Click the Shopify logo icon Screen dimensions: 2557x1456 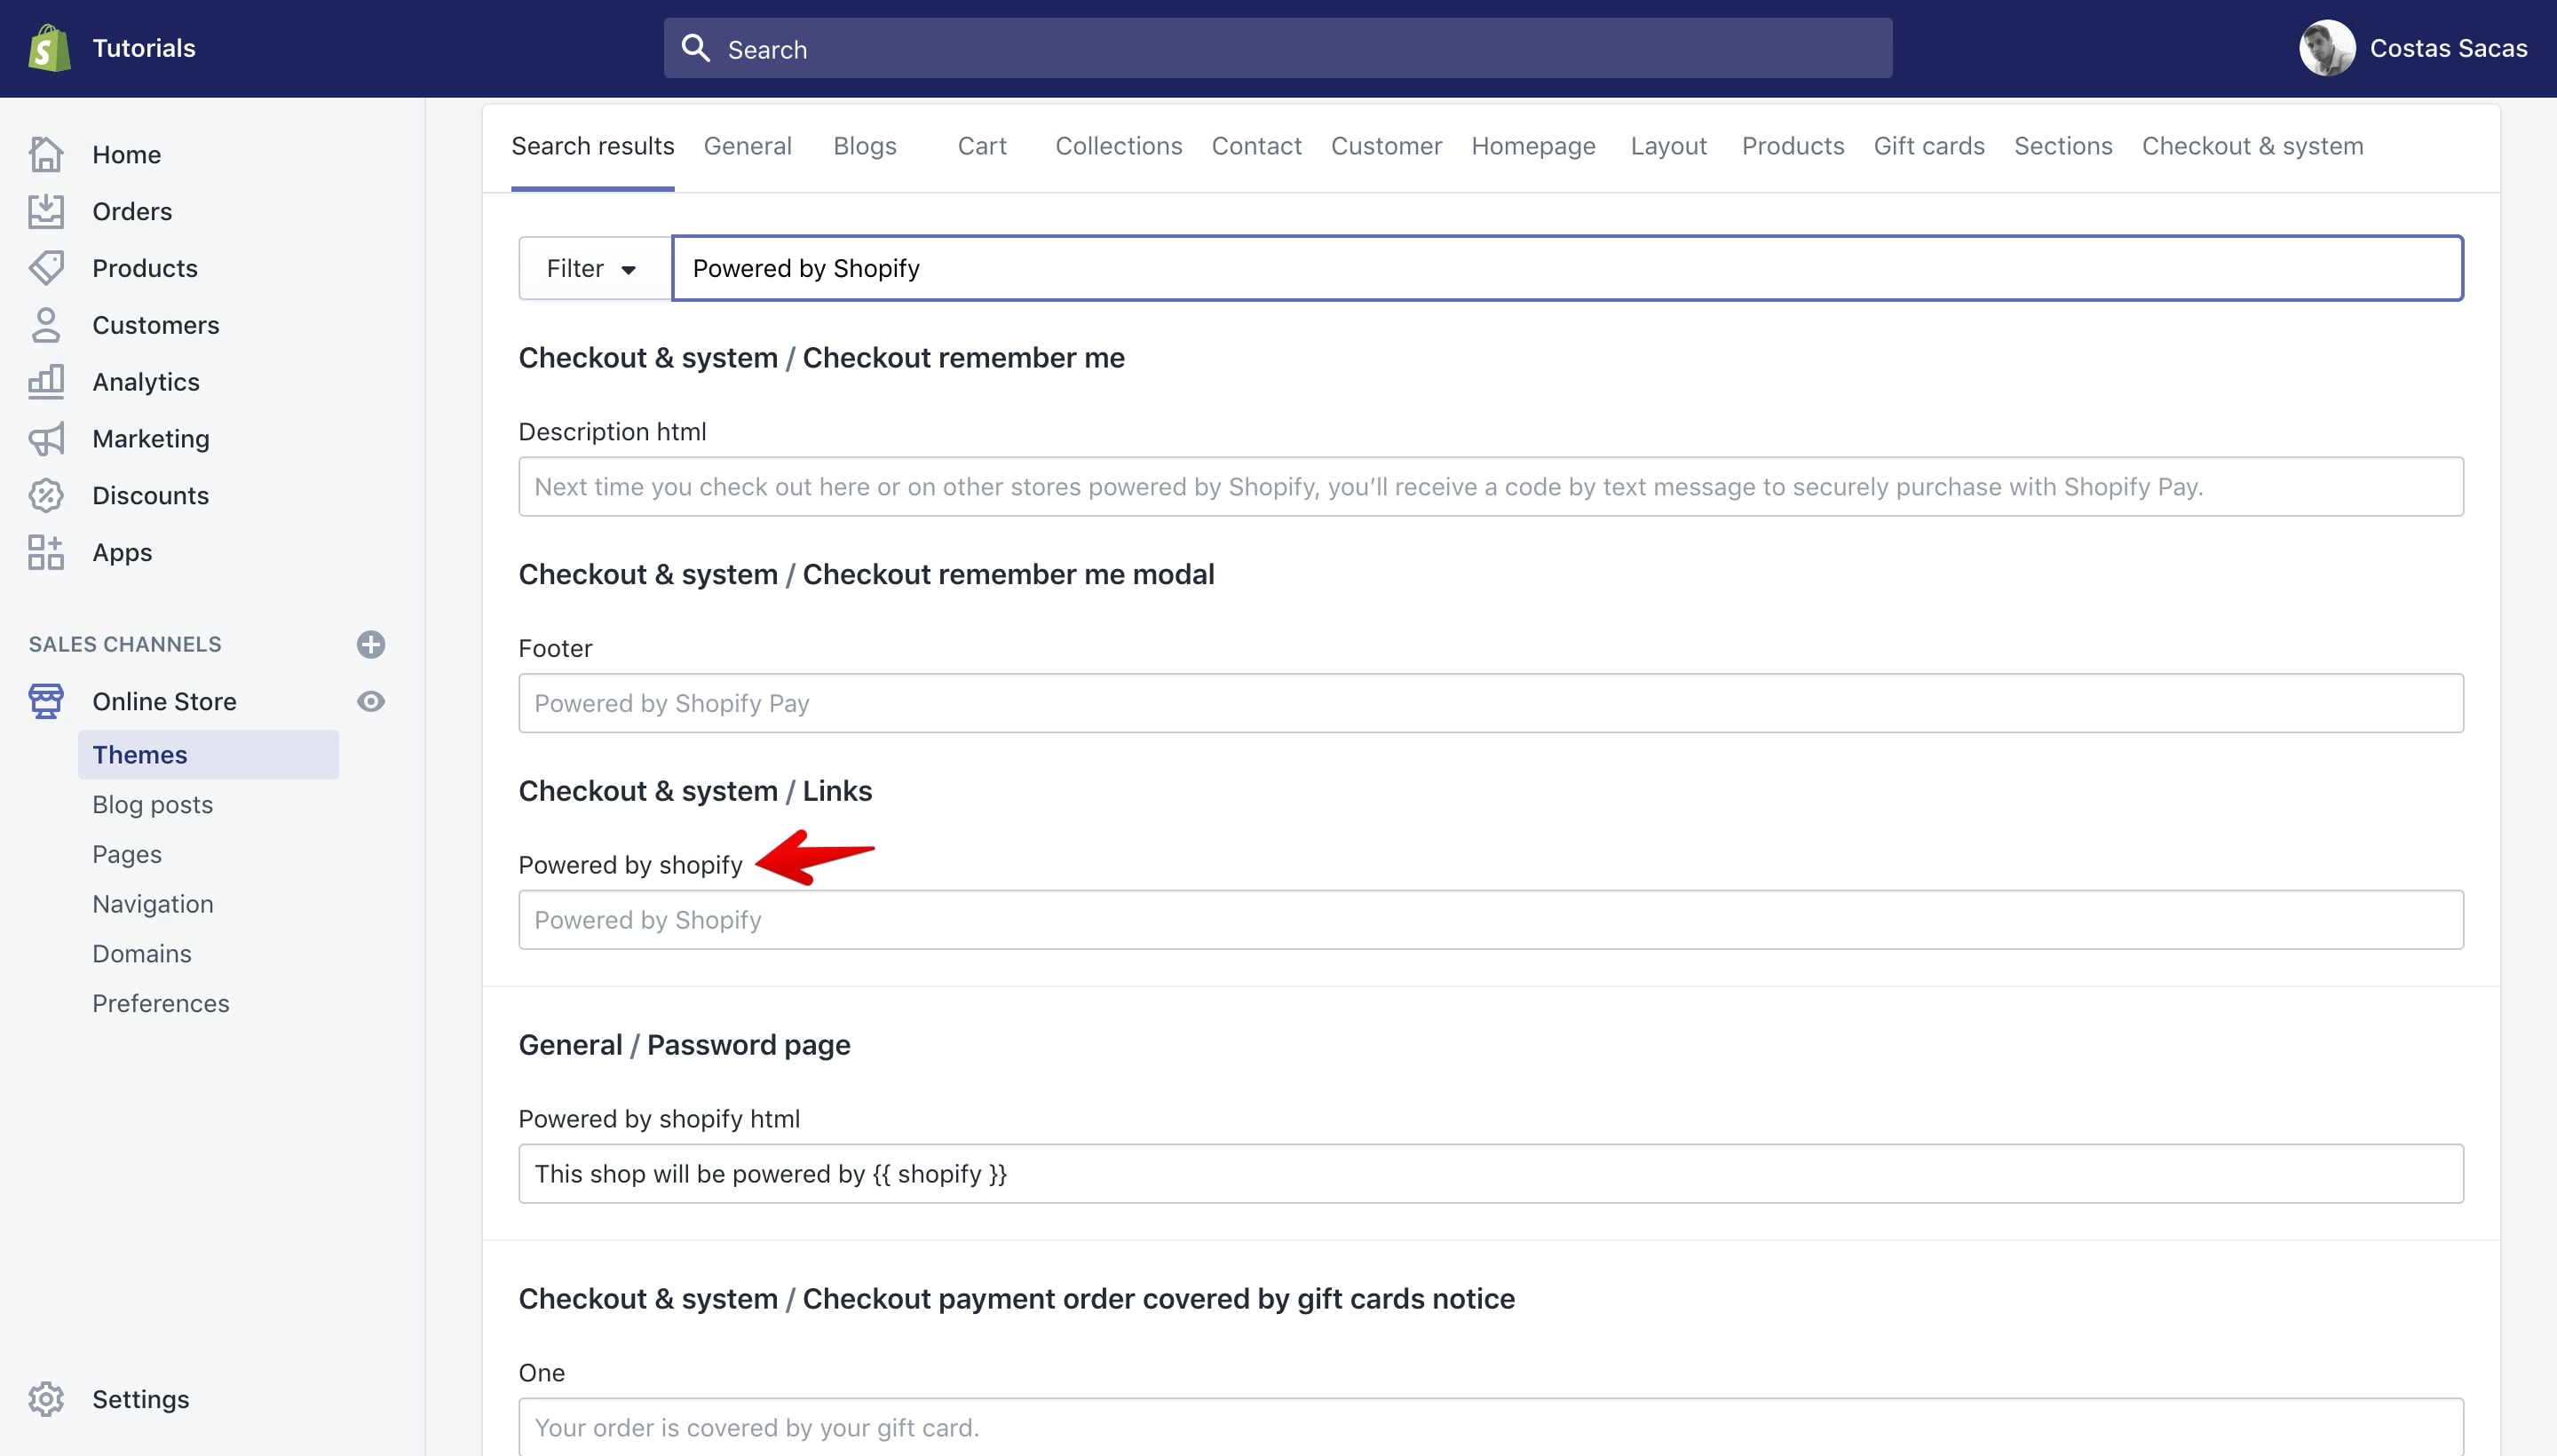pyautogui.click(x=49, y=48)
